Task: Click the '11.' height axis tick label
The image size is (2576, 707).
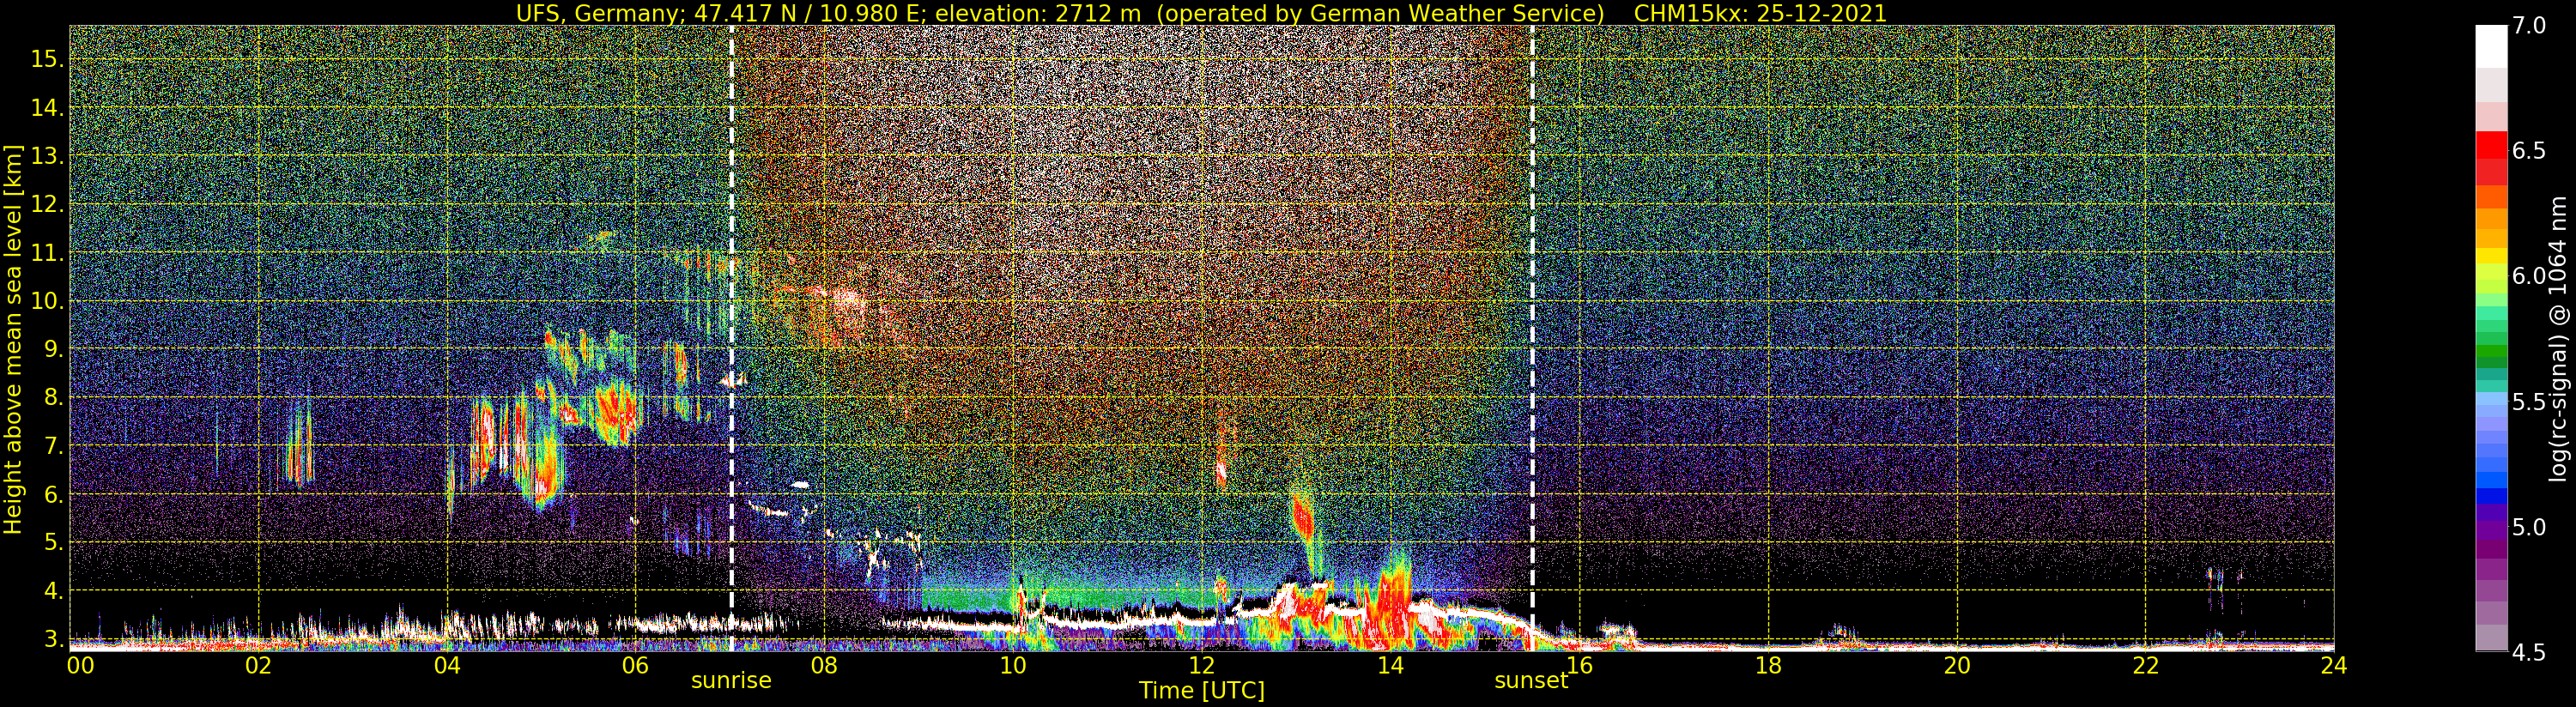Action: 47,253
